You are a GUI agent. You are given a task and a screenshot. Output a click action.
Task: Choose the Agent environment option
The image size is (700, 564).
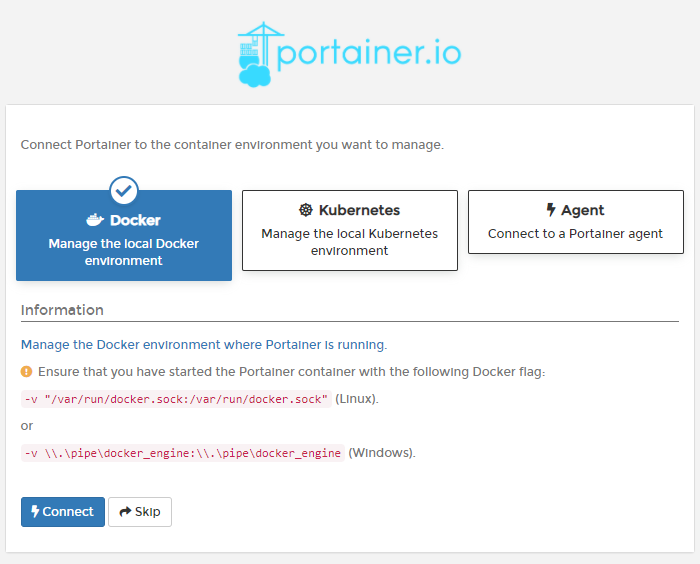[x=575, y=222]
